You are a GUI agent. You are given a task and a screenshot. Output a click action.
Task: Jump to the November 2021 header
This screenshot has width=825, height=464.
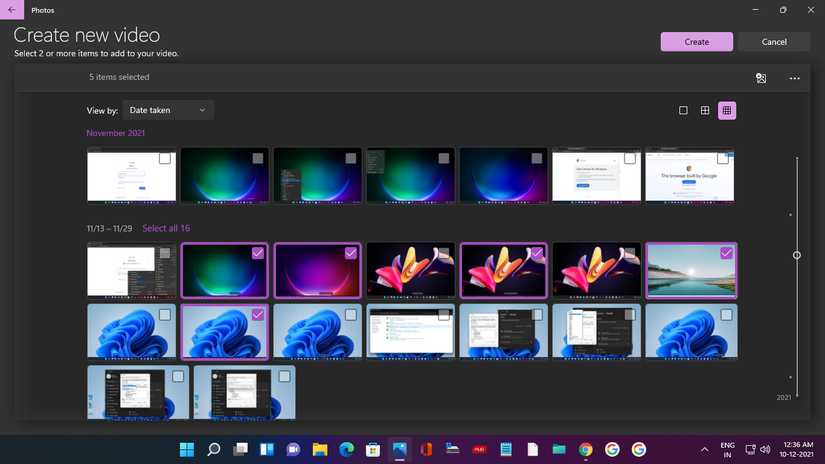[x=115, y=133]
